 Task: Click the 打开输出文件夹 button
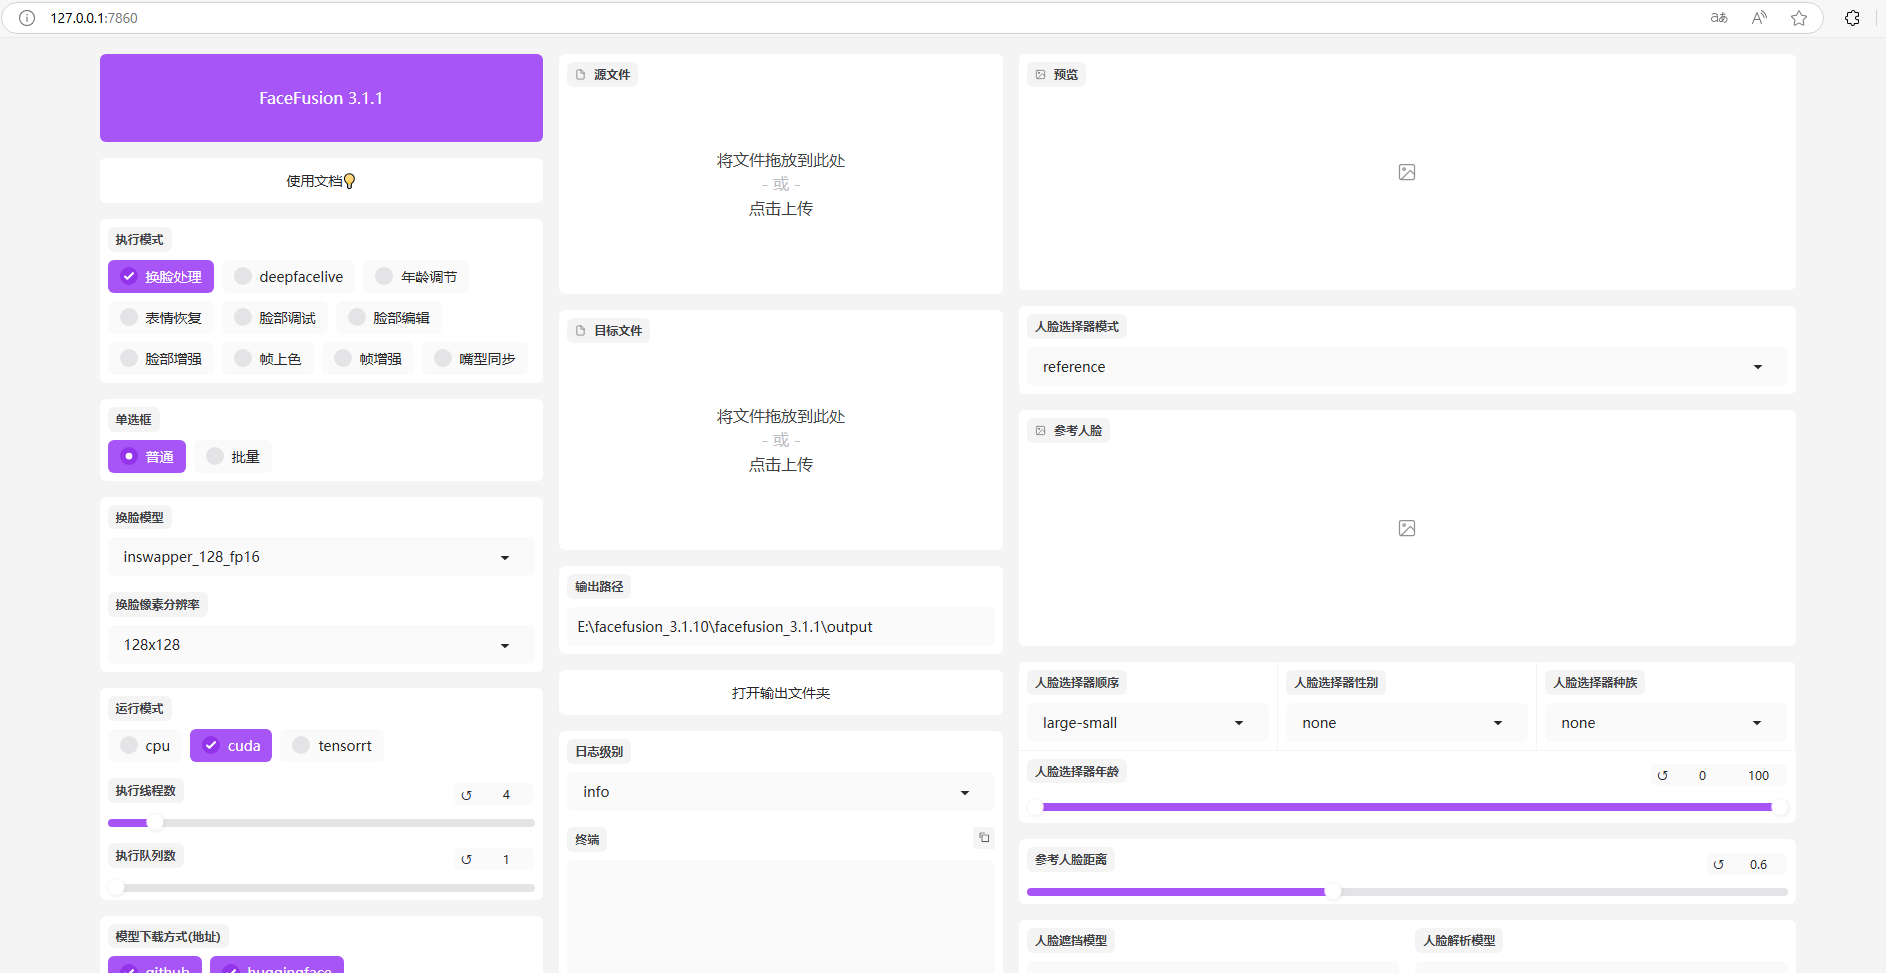780,693
